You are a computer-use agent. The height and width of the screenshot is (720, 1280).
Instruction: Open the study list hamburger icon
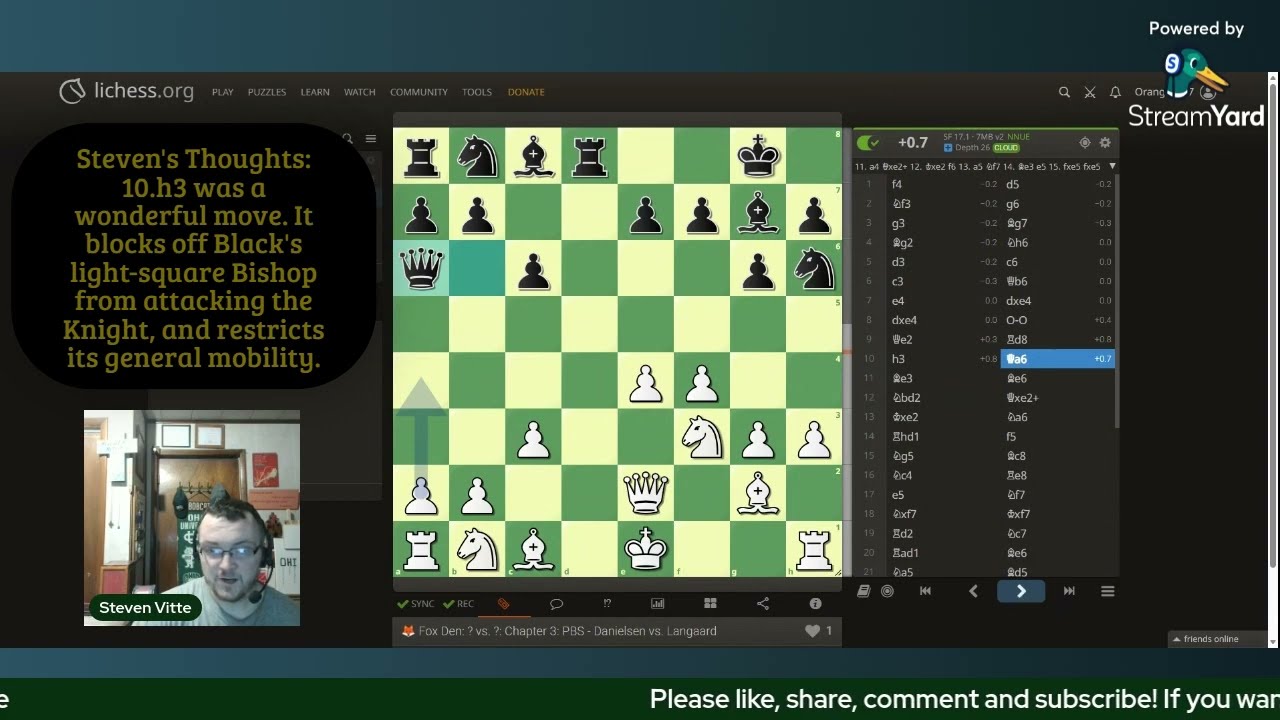point(370,139)
